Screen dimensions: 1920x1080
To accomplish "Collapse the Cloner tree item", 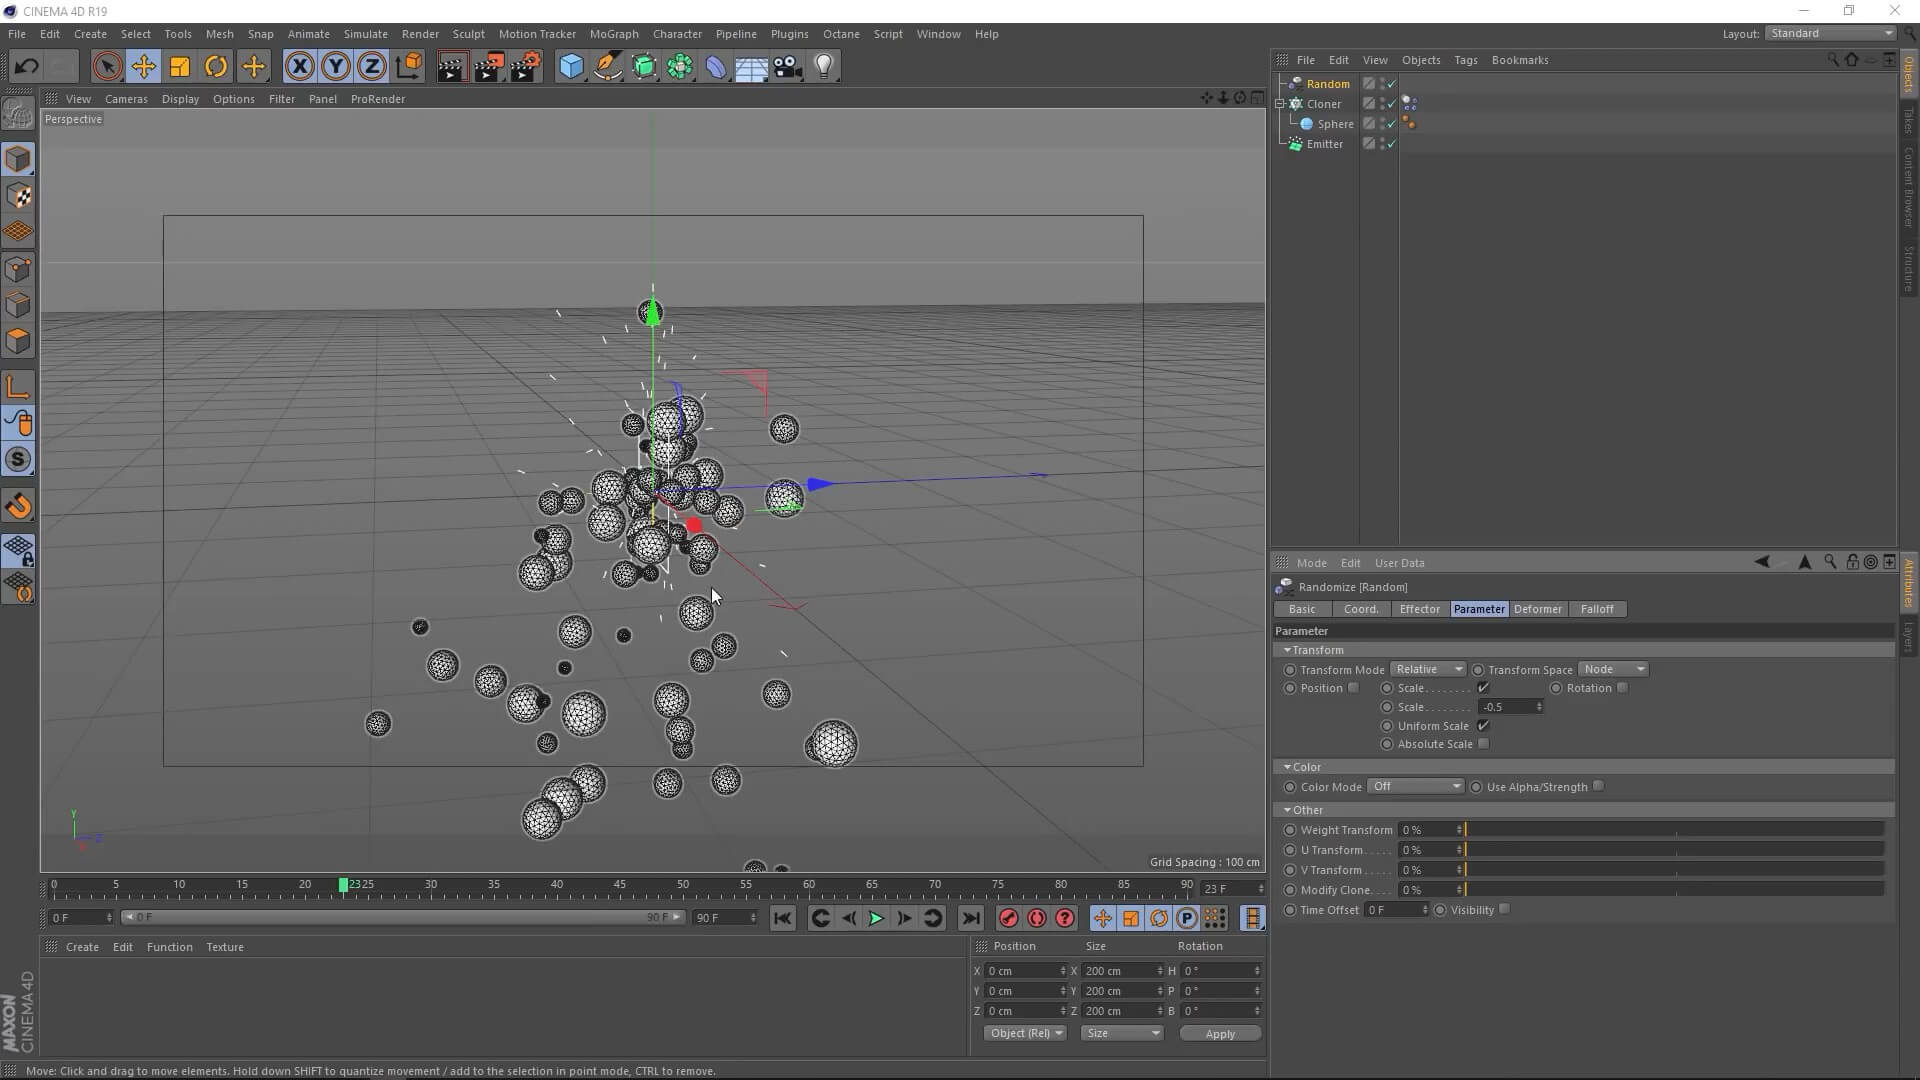I will 1280,104.
